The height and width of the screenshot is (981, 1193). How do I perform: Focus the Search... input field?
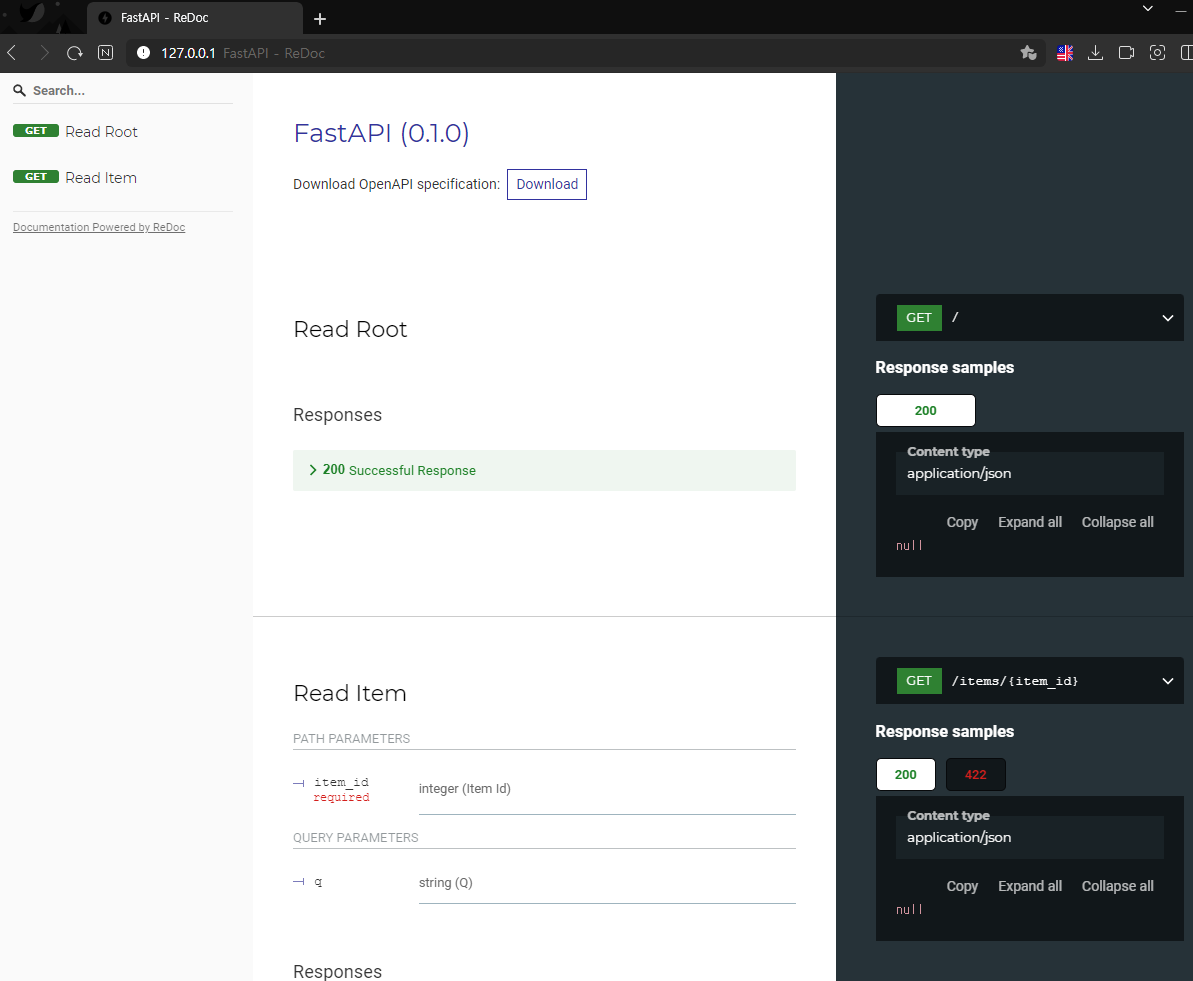[x=122, y=91]
